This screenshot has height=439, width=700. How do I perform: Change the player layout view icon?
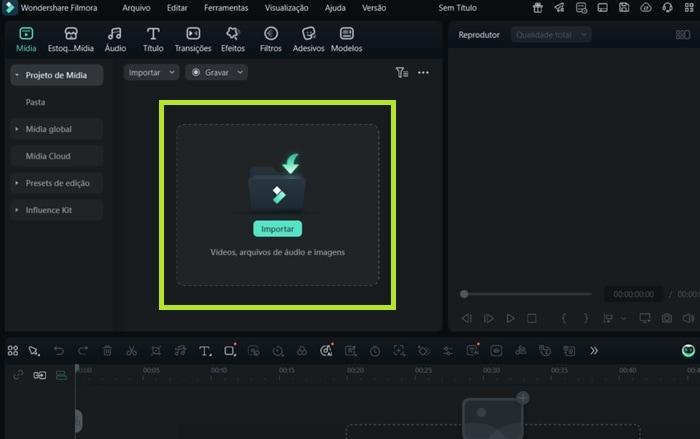coord(683,35)
